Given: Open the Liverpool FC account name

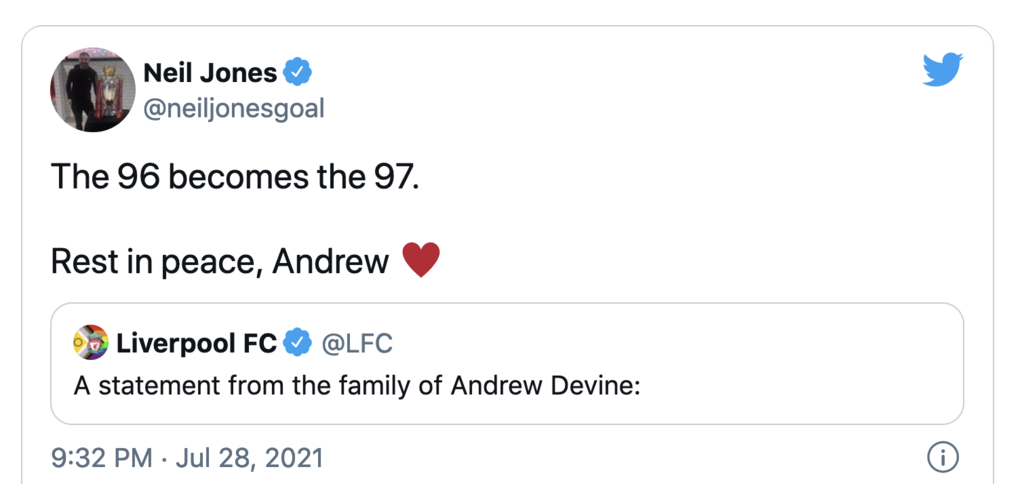Looking at the screenshot, I should point(196,344).
